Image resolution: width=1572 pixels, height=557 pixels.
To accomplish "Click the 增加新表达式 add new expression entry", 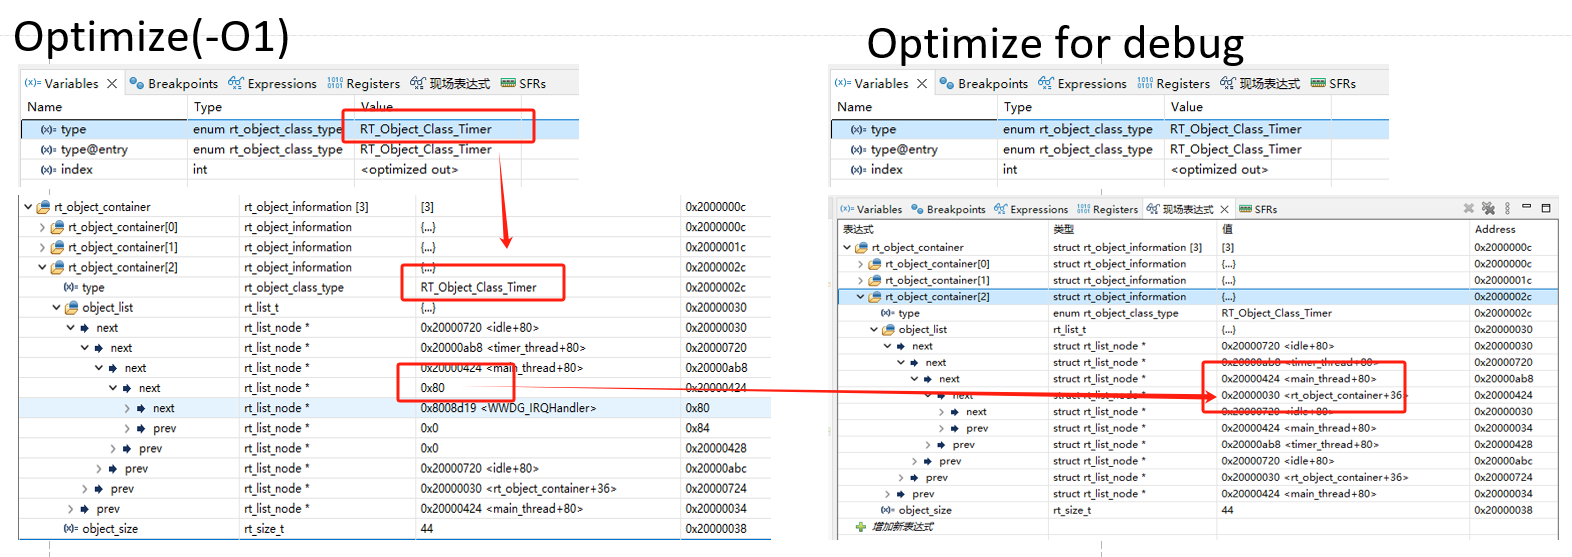I will 903,526.
